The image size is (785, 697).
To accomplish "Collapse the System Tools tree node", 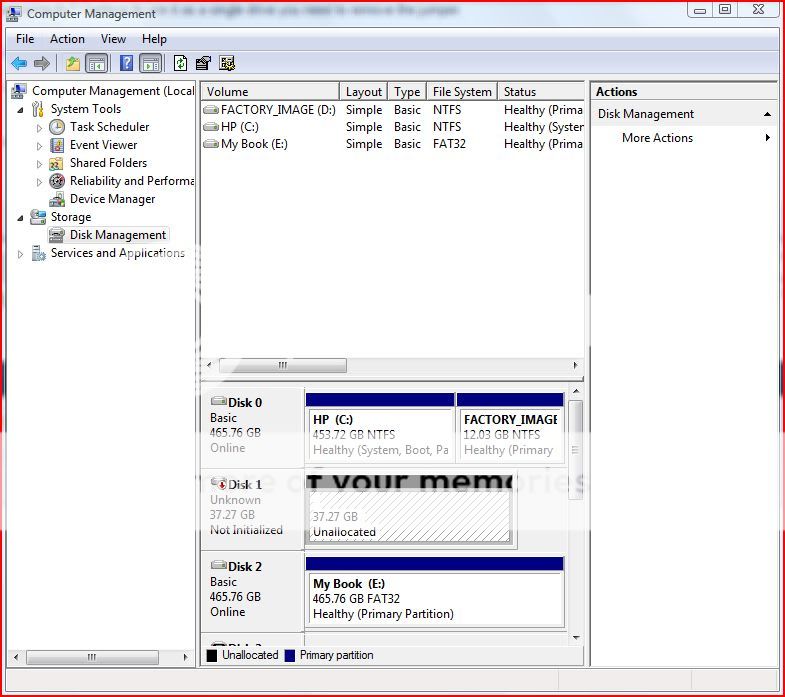I will 21,110.
